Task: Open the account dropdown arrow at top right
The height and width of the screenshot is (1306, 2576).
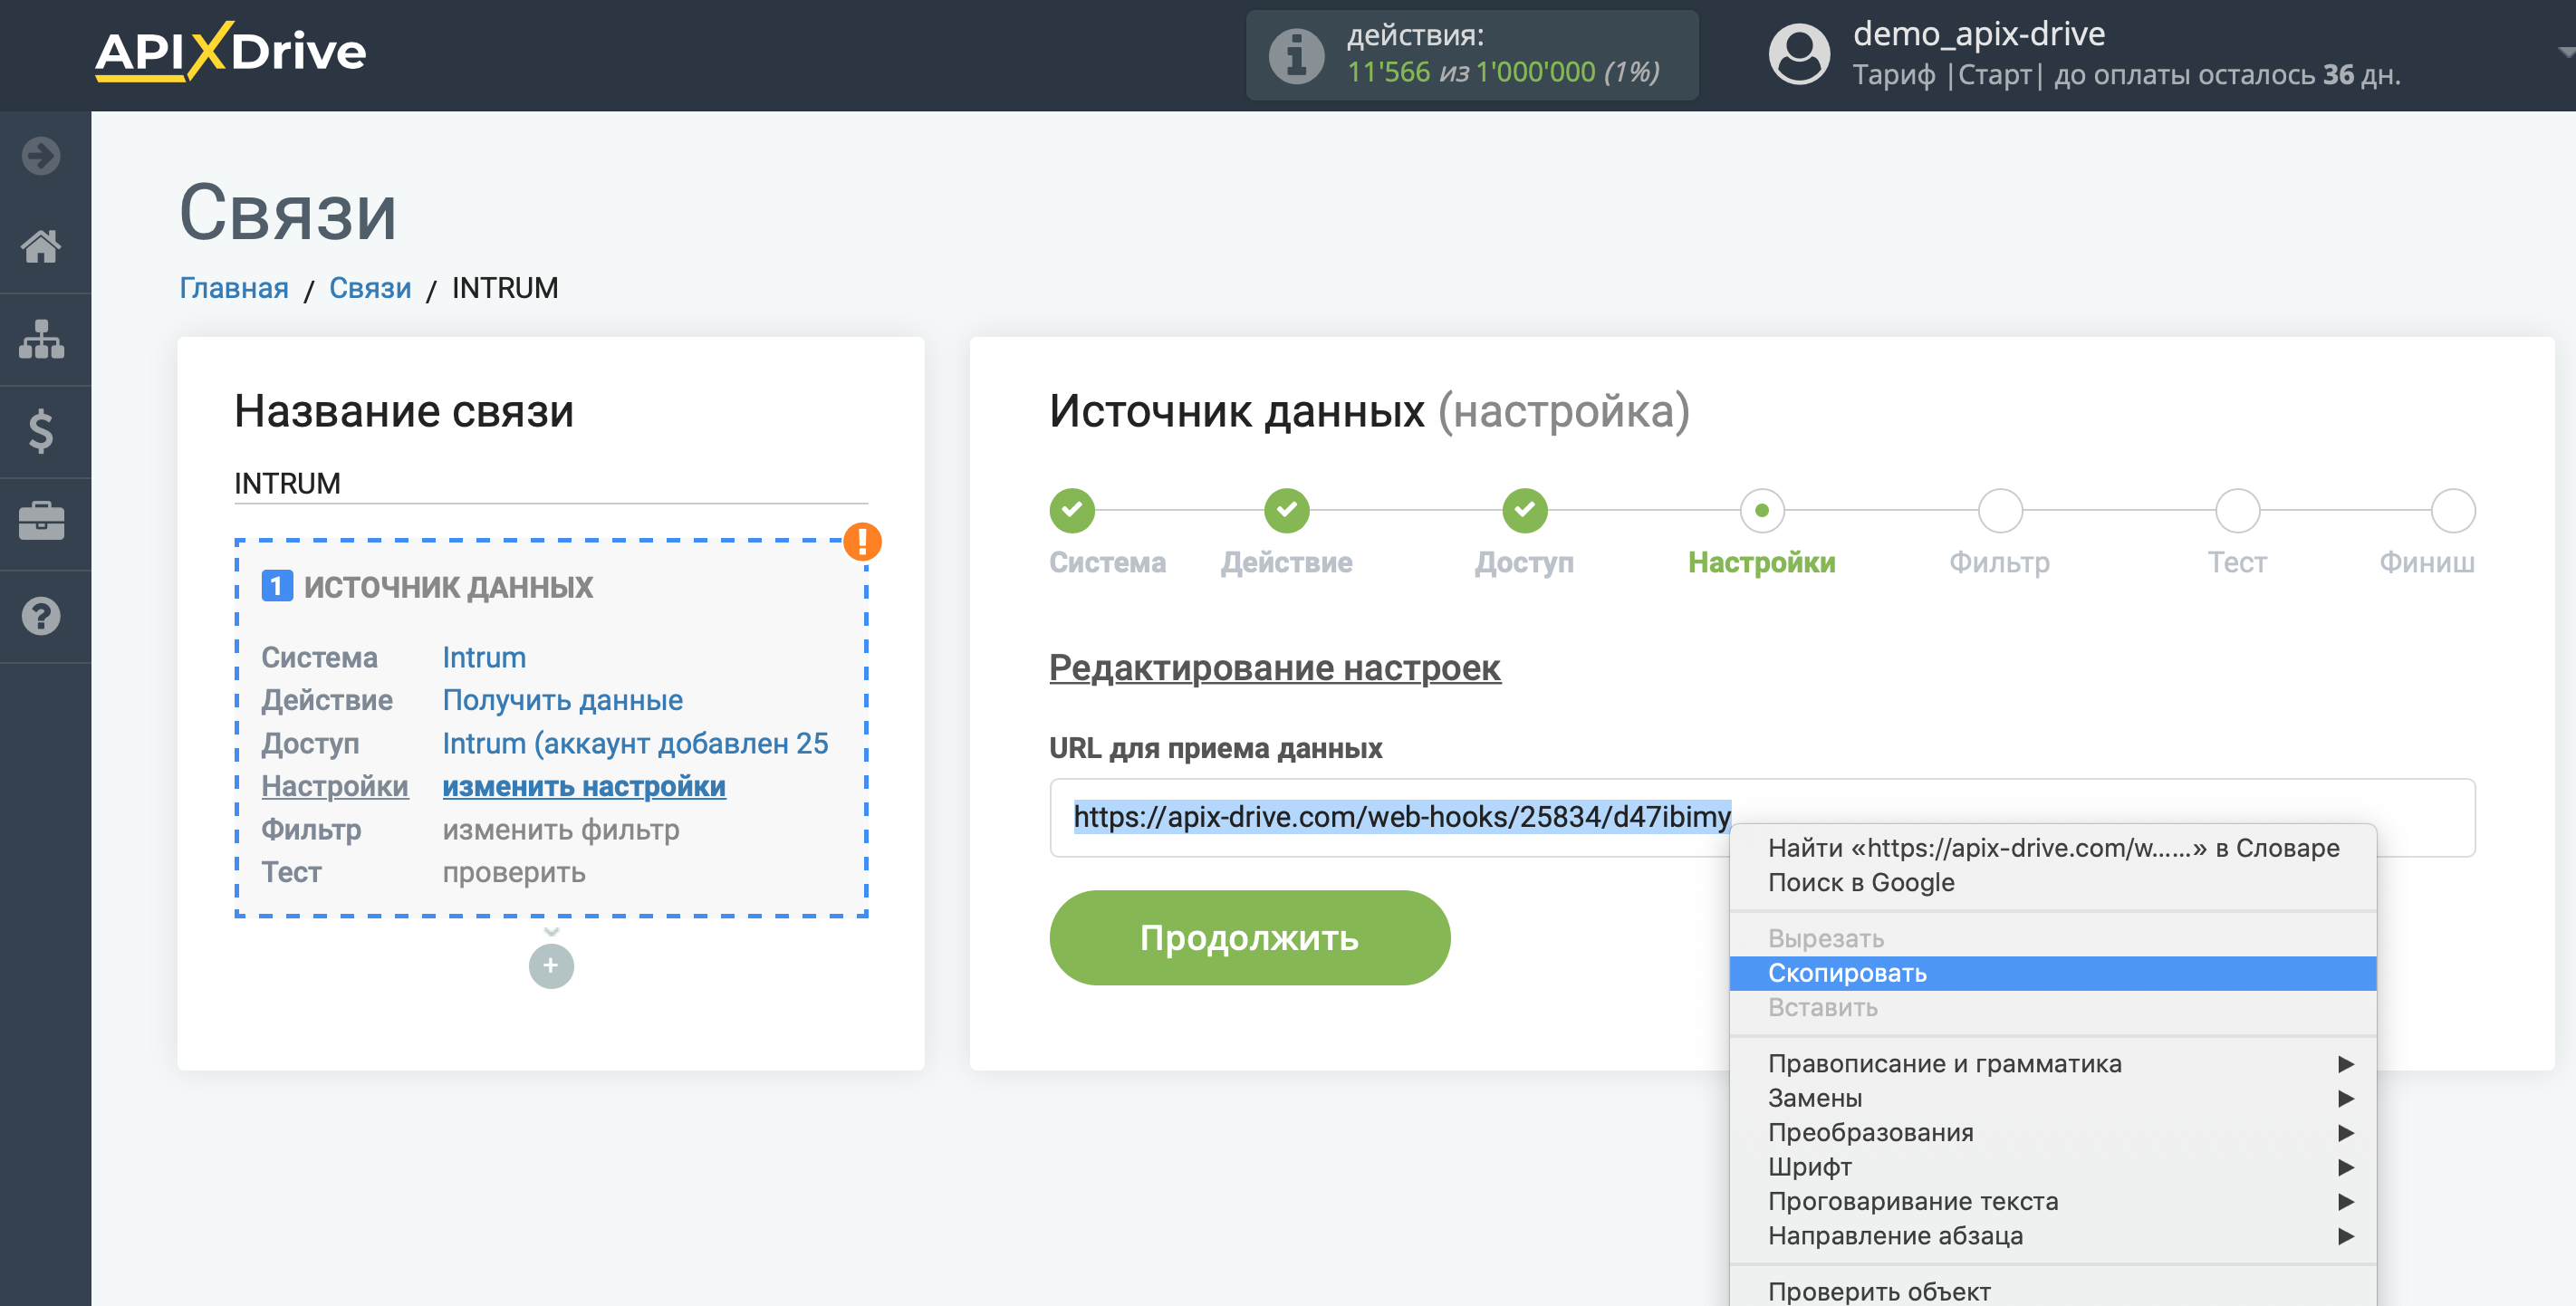Action: click(2565, 52)
